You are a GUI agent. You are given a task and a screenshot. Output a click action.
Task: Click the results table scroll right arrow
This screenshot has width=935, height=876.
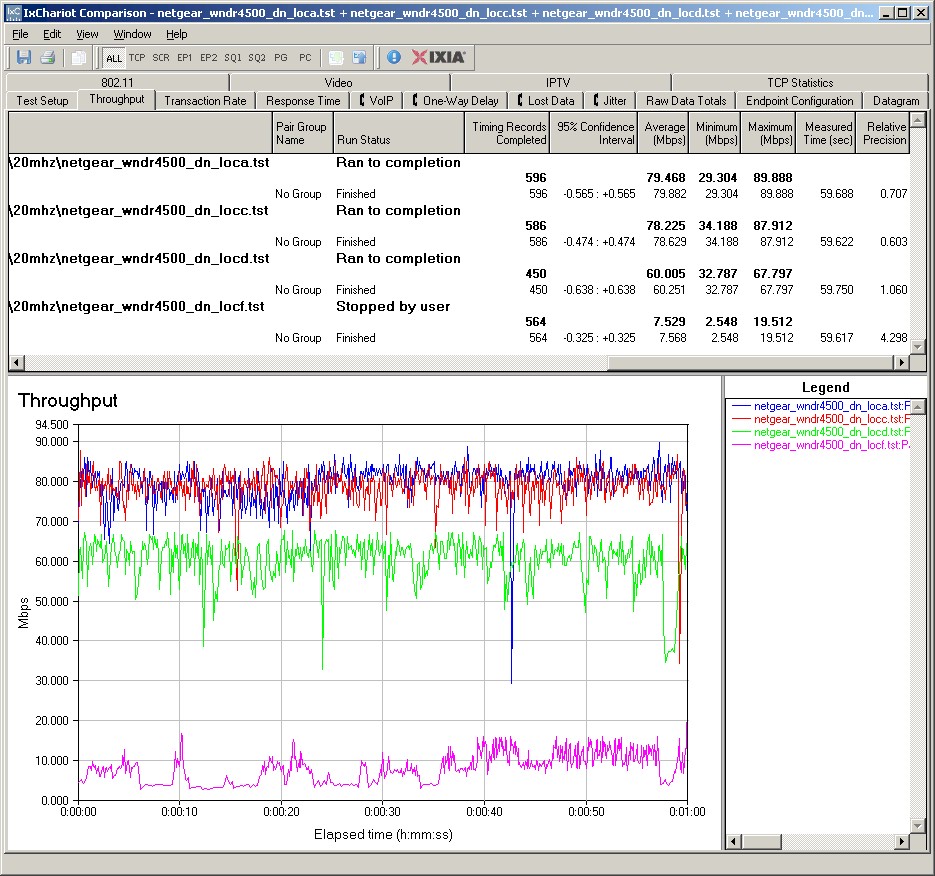(902, 362)
